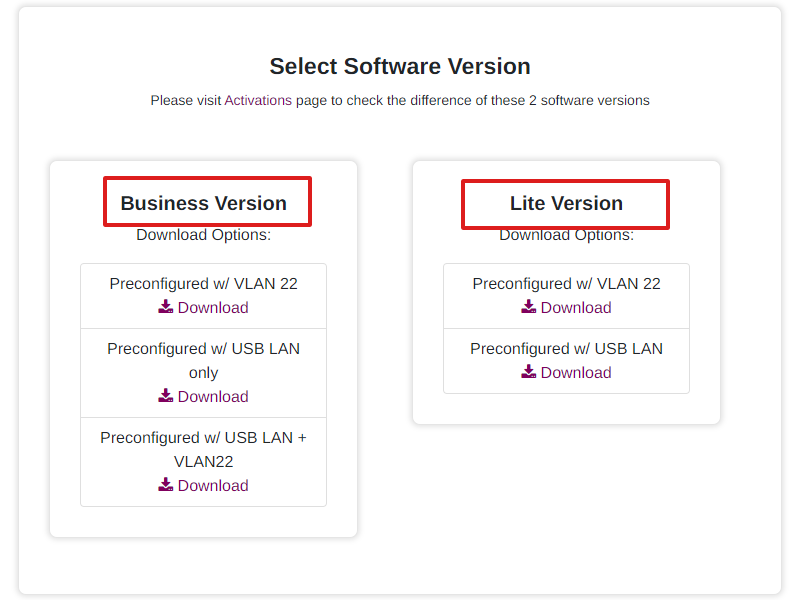Viewport: 800px width, 600px height.
Task: Click Download text for Business VLAN 22 option
Action: 213,308
